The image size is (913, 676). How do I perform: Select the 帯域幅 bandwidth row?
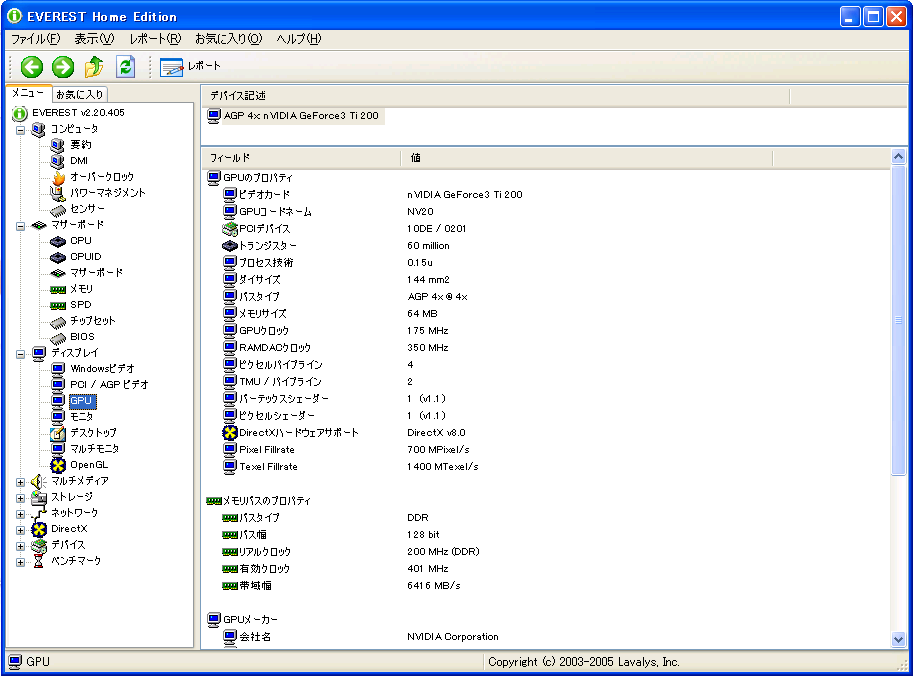[545, 586]
